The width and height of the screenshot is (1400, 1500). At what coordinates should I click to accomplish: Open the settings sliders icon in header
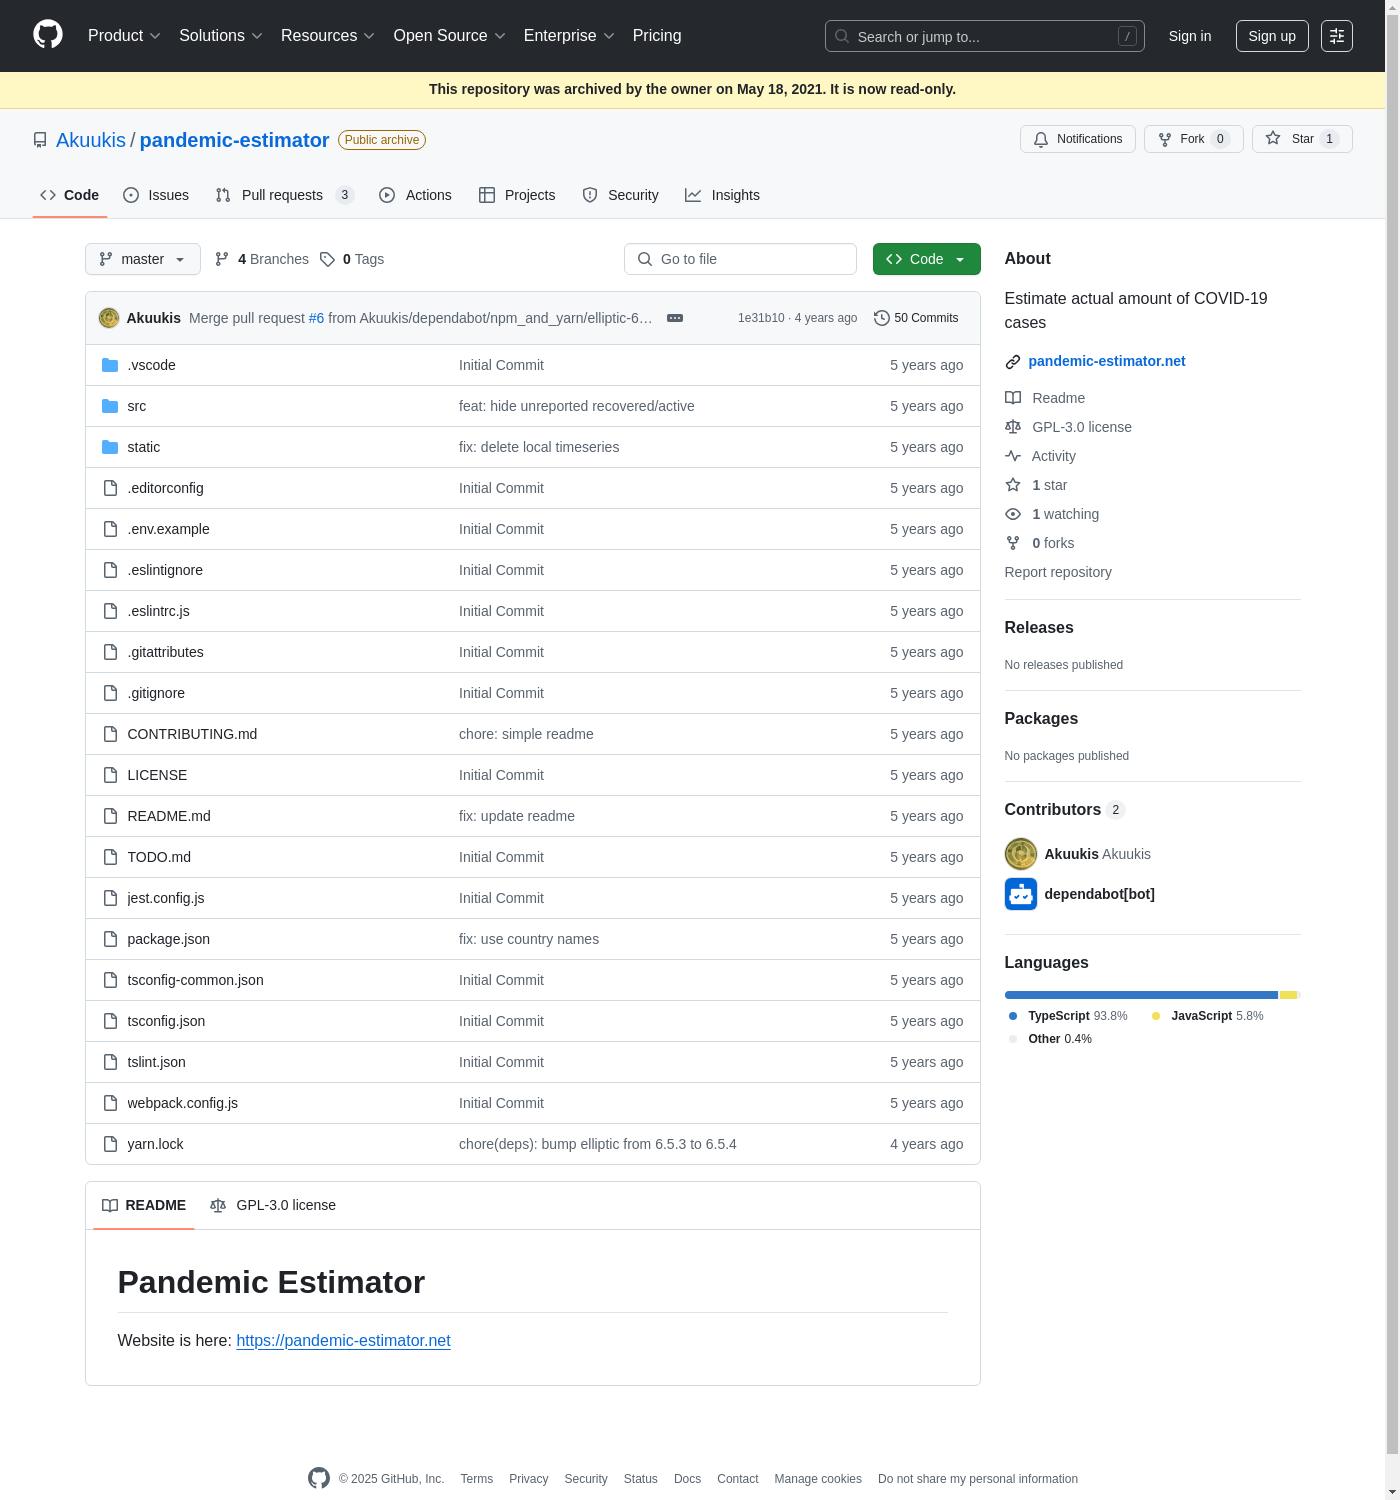click(1336, 36)
